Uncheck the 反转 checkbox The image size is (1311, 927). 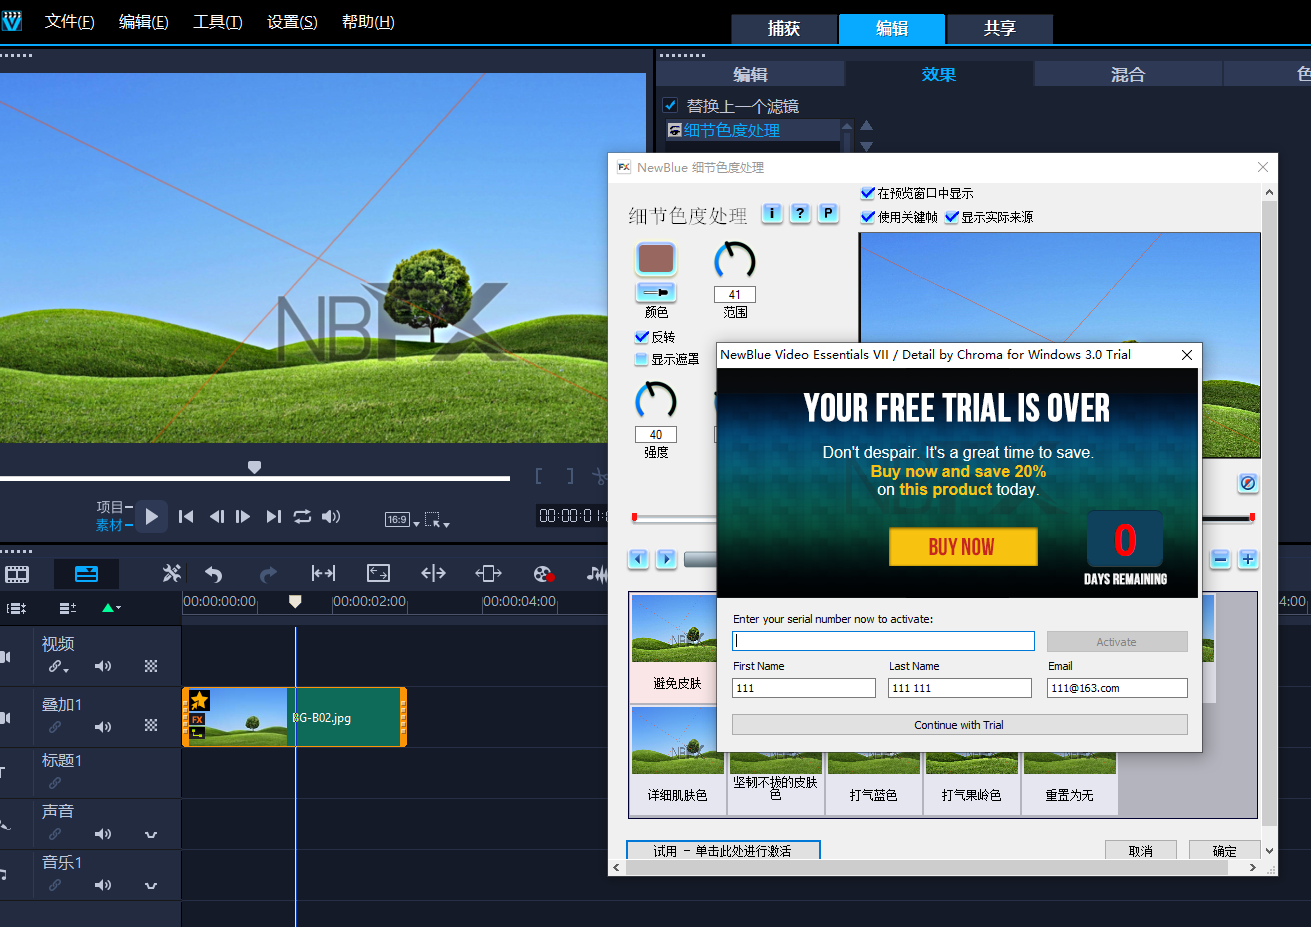[x=642, y=337]
